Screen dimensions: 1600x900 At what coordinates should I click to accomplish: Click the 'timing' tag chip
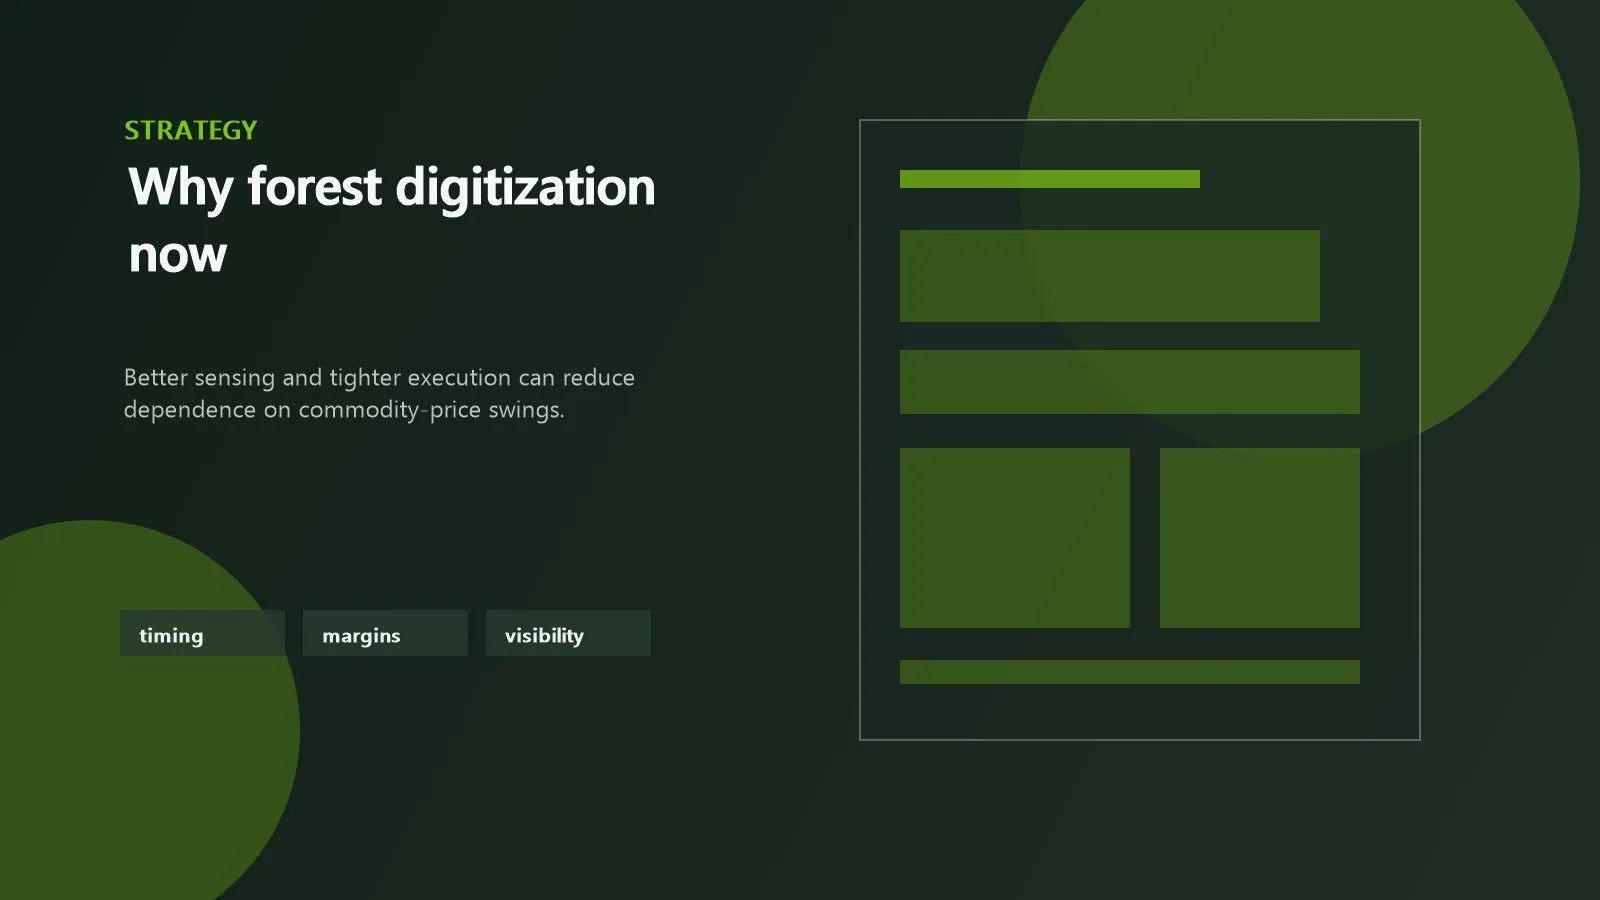pos(202,633)
